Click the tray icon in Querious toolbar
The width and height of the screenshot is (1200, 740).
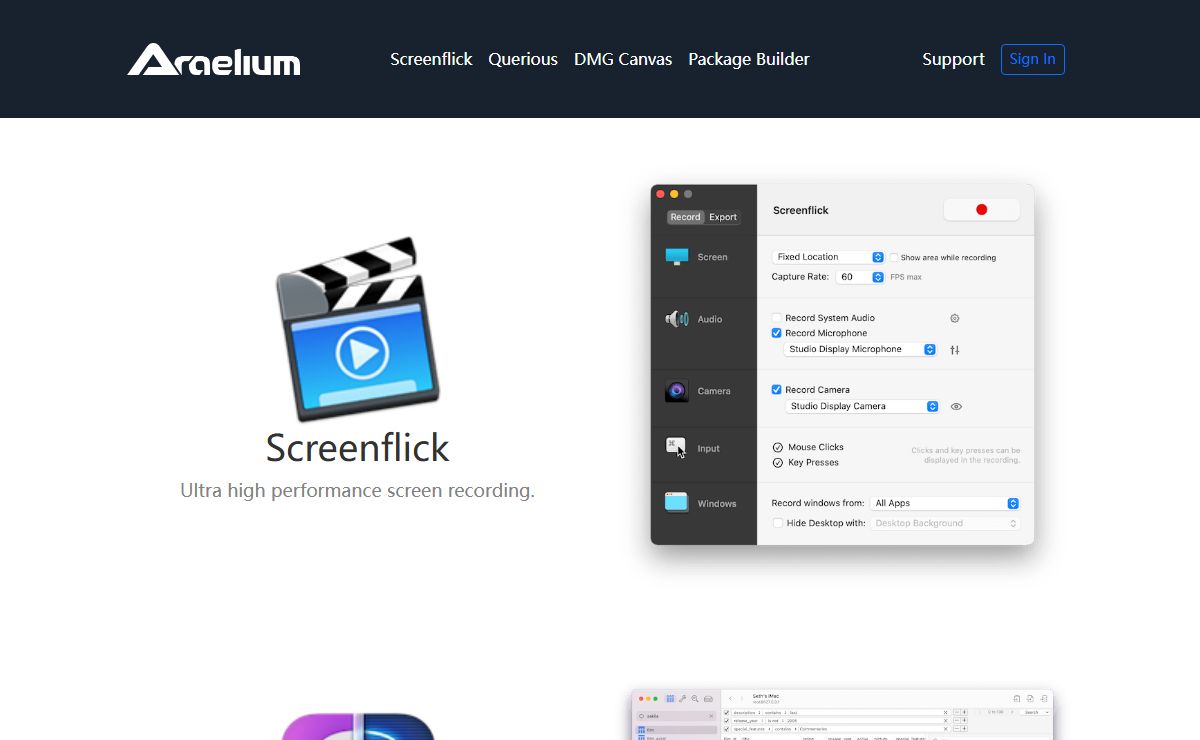708,698
